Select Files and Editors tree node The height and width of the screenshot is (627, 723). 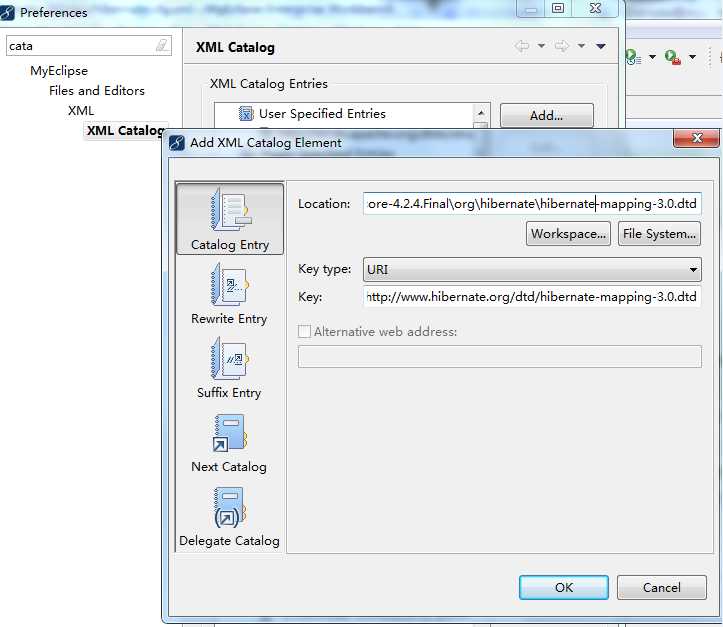[97, 91]
